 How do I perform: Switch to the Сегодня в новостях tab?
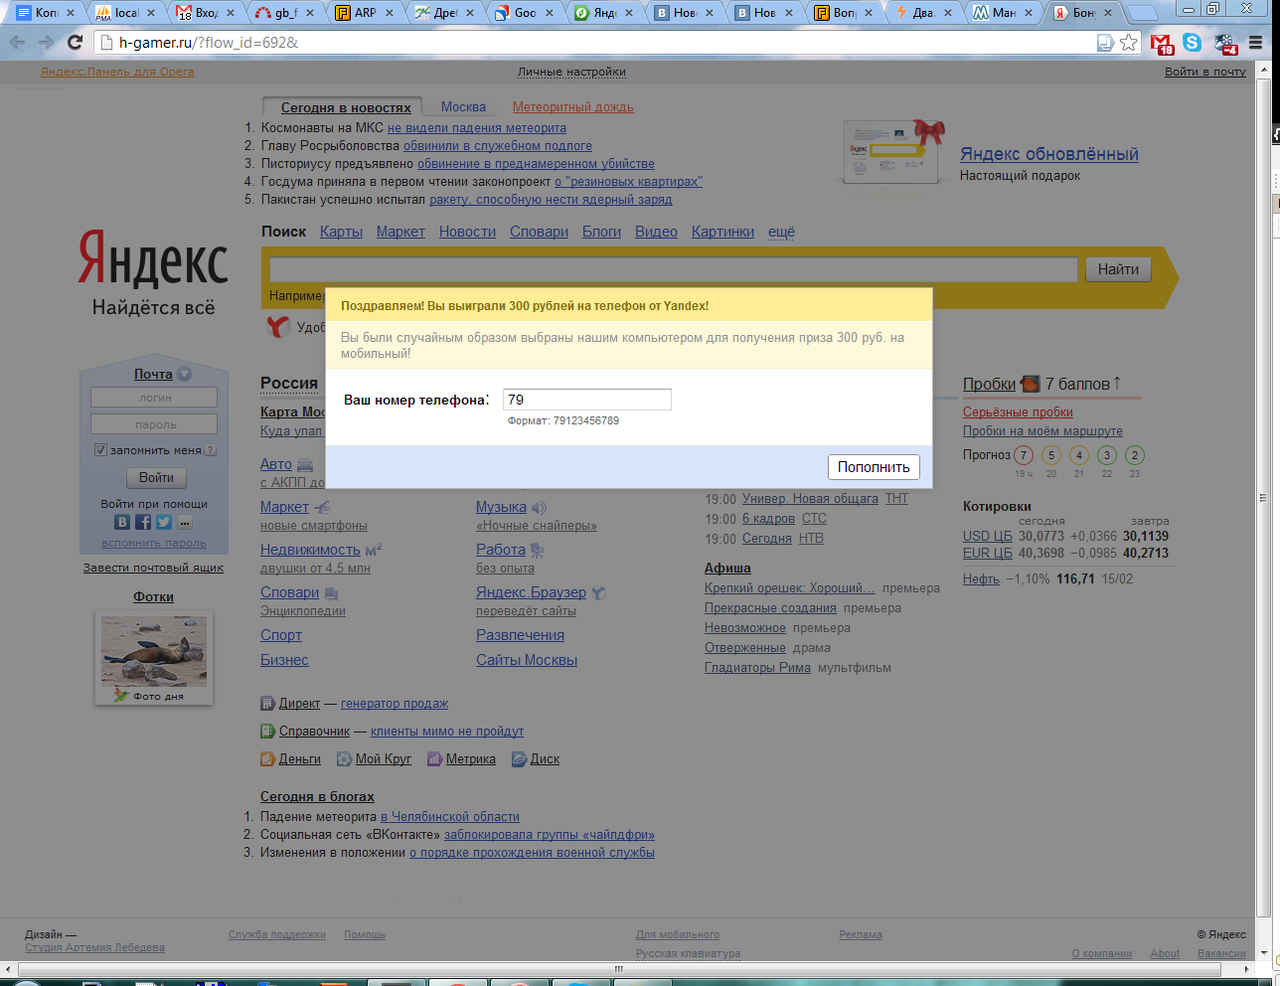tap(346, 107)
